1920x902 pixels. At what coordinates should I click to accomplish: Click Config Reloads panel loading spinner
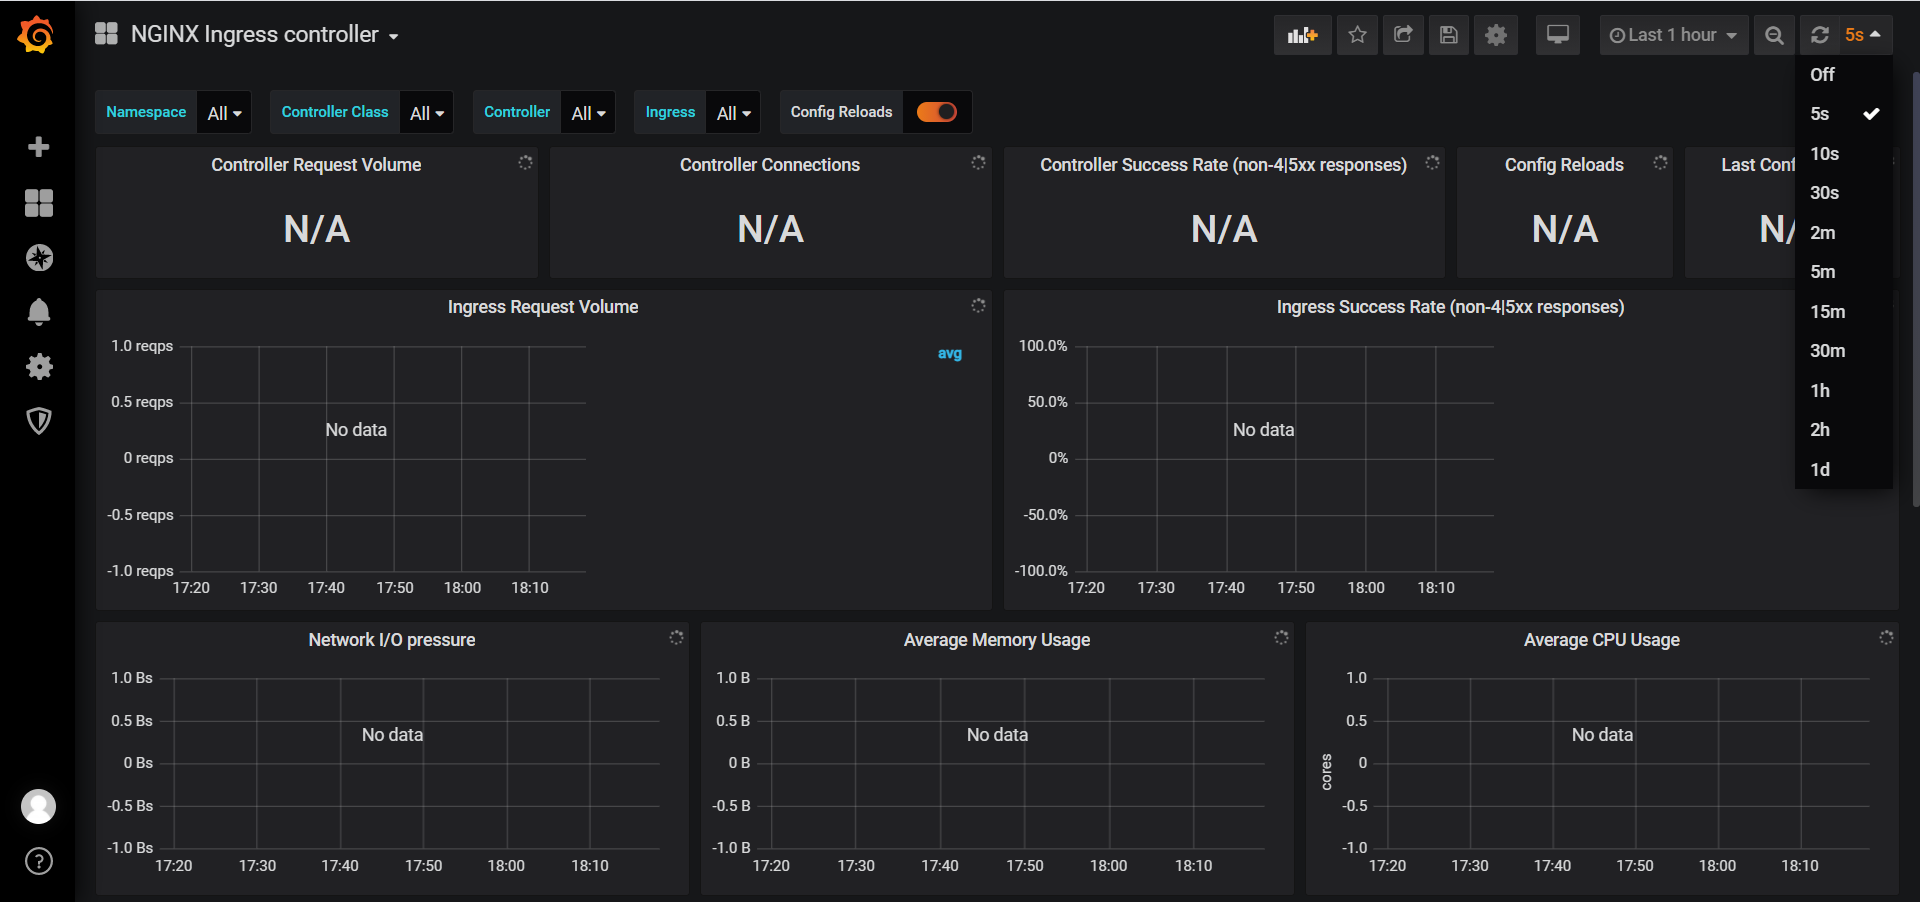pyautogui.click(x=1660, y=162)
